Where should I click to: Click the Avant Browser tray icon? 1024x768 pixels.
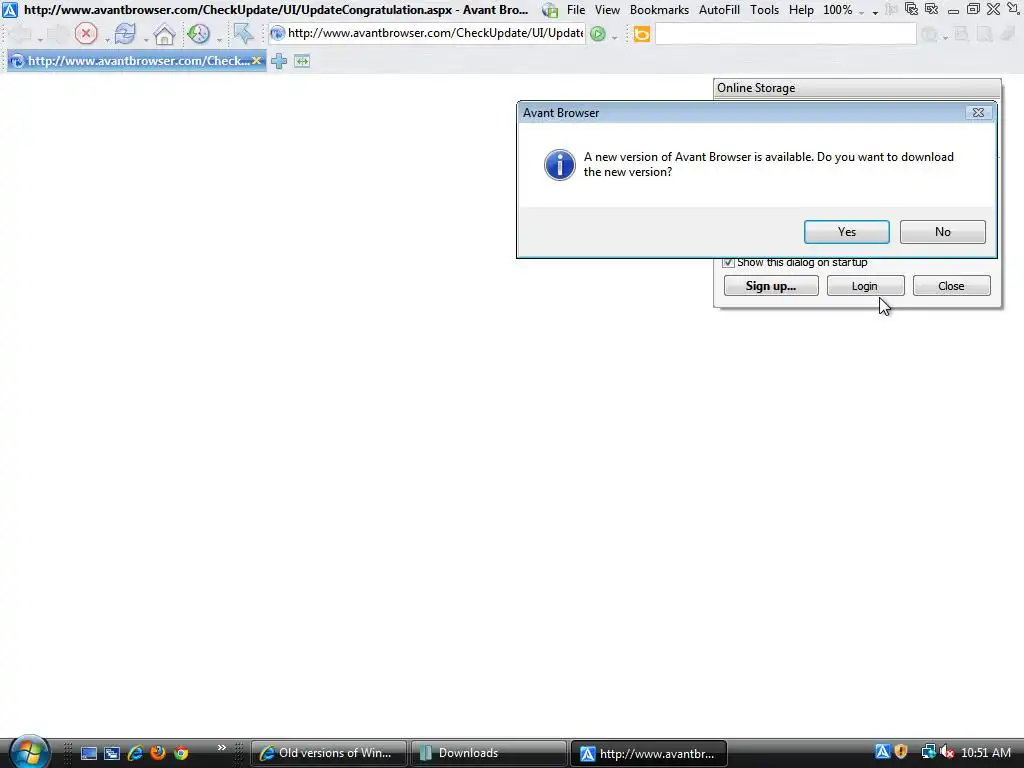882,752
